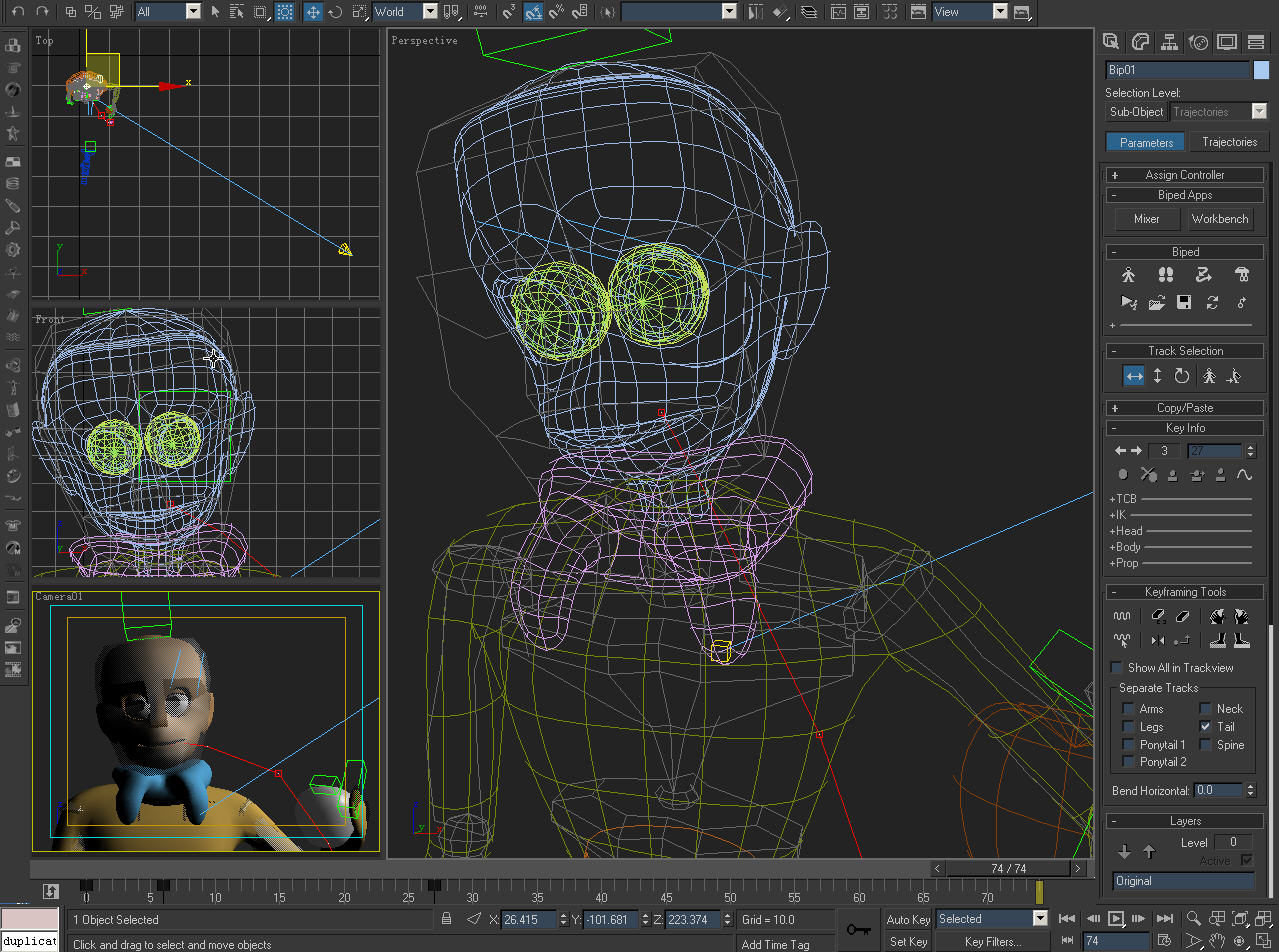Click the Undo arrow in main toolbar
The width and height of the screenshot is (1279, 952).
18,12
